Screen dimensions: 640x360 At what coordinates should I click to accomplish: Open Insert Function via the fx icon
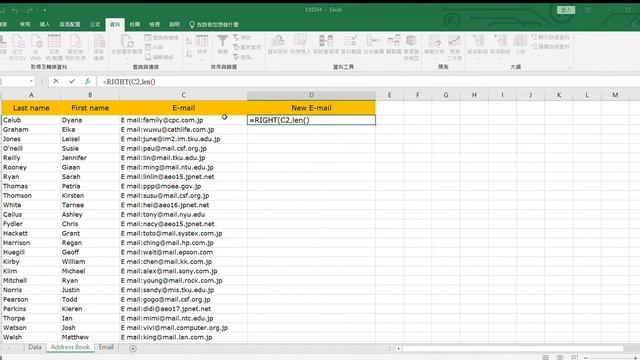87,81
